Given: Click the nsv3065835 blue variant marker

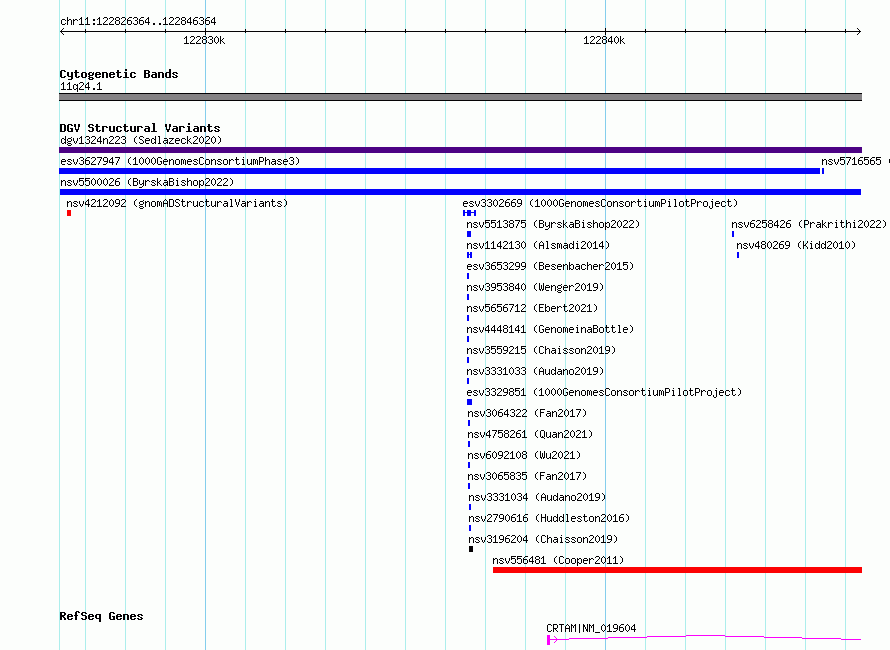Looking at the screenshot, I should tap(469, 486).
